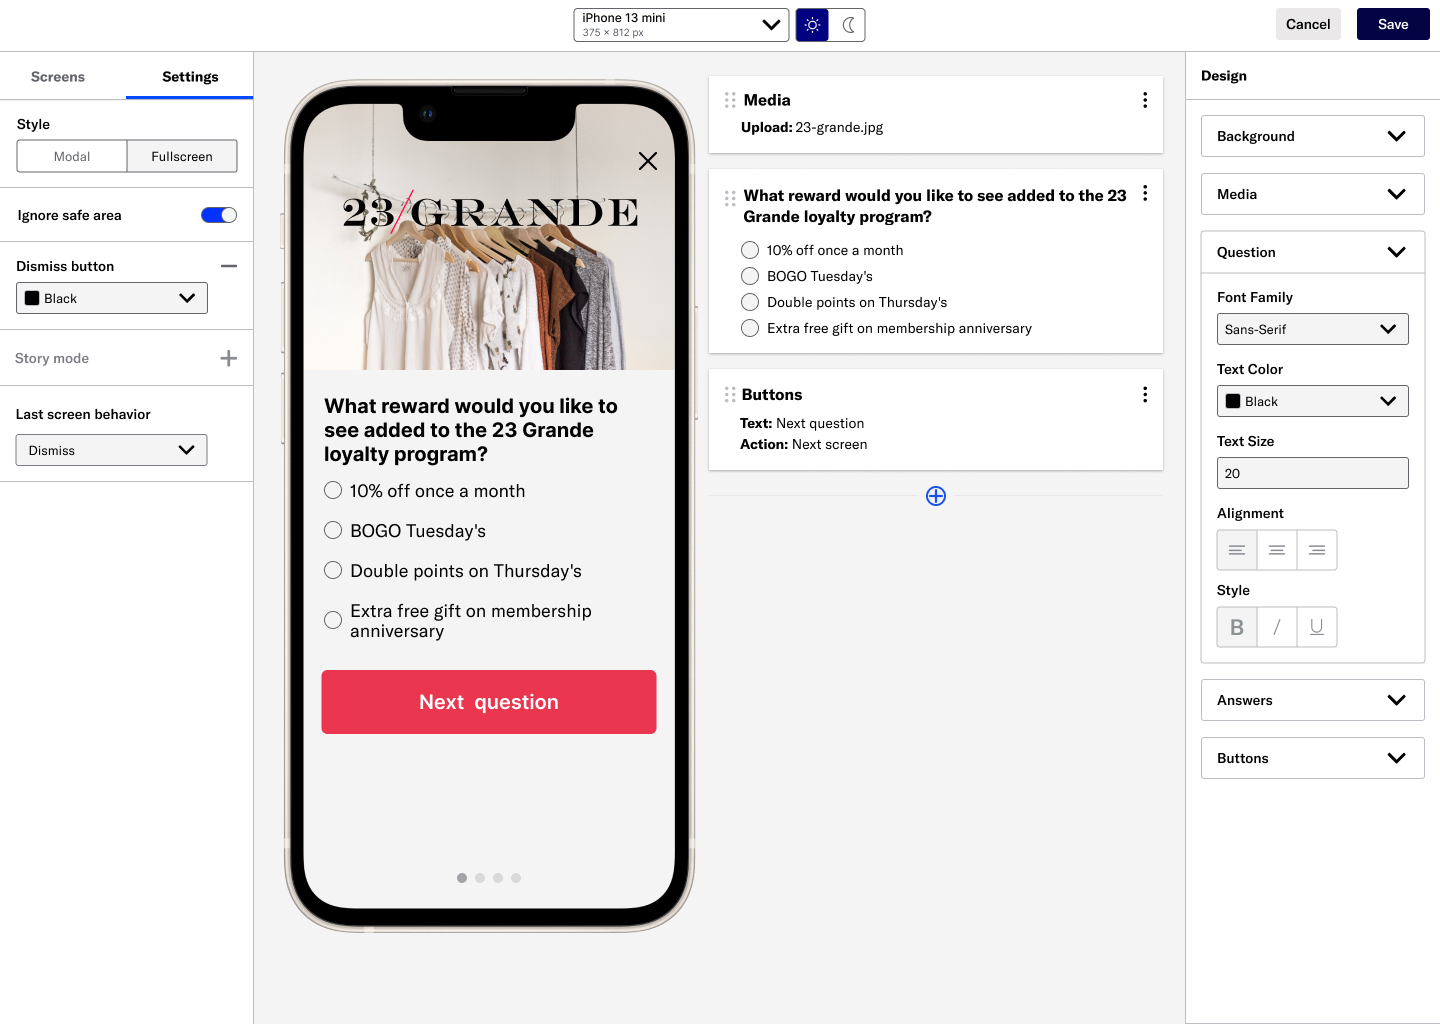1440x1024 pixels.
Task: Click the Save button
Action: point(1393,24)
